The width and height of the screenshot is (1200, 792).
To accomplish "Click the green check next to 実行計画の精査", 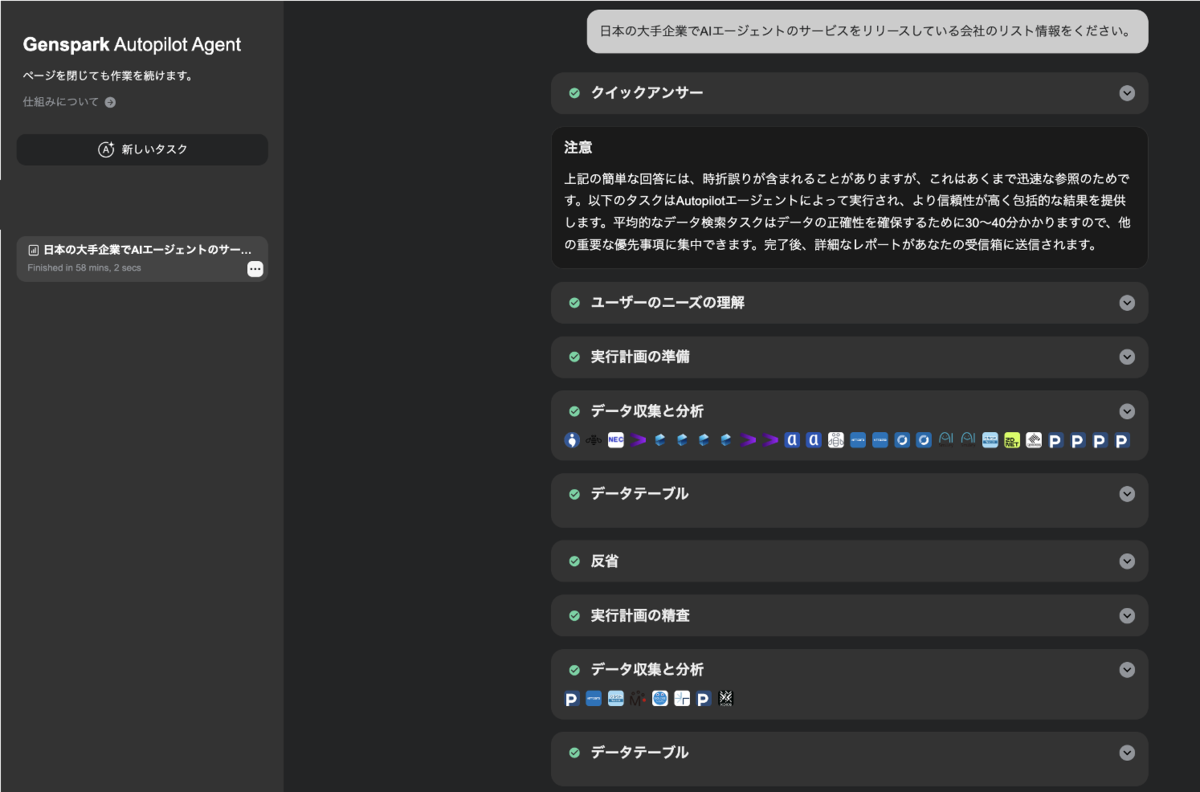I will (575, 616).
